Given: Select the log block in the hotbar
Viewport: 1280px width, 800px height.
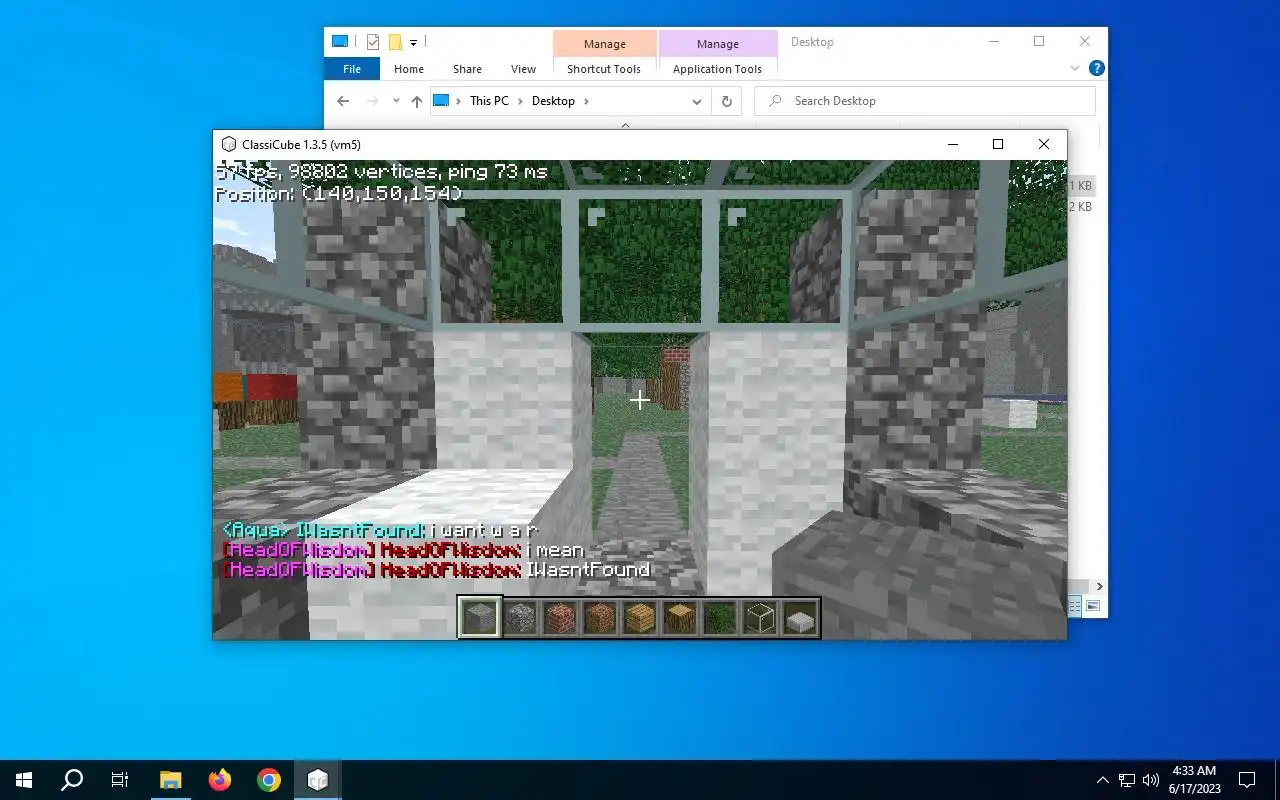Looking at the screenshot, I should pos(680,618).
